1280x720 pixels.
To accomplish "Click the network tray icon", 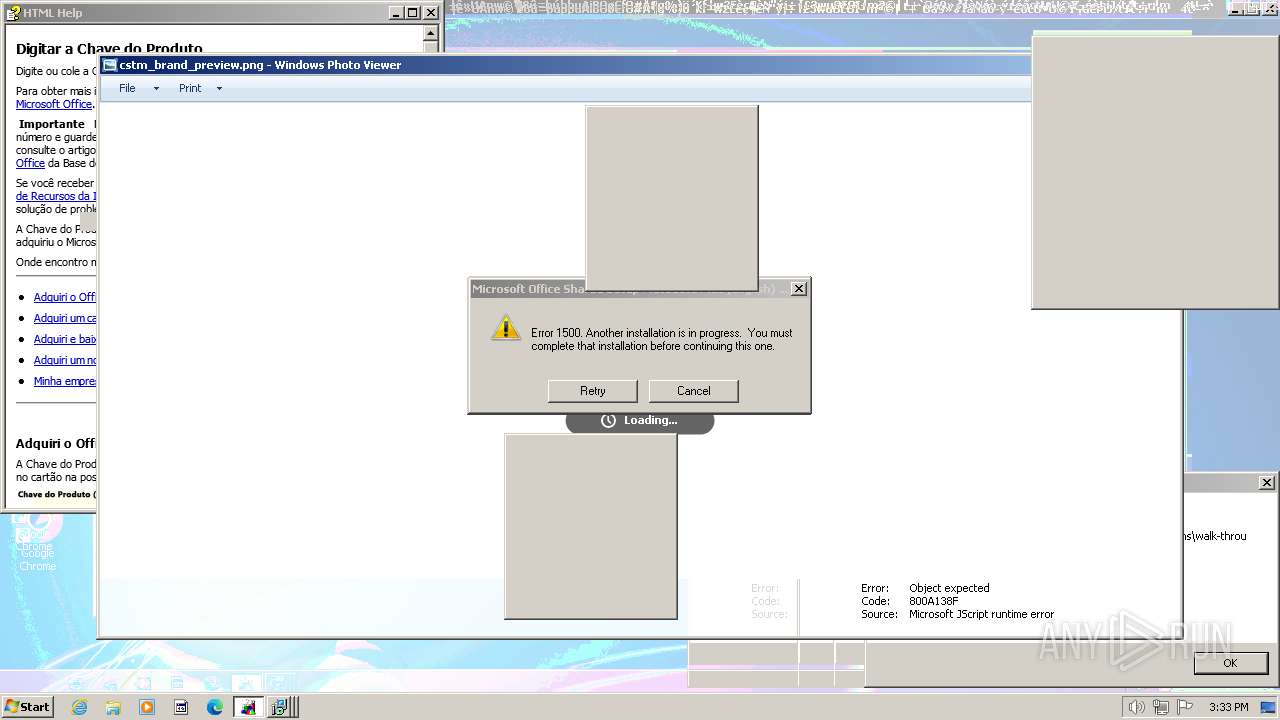I will coord(1161,707).
